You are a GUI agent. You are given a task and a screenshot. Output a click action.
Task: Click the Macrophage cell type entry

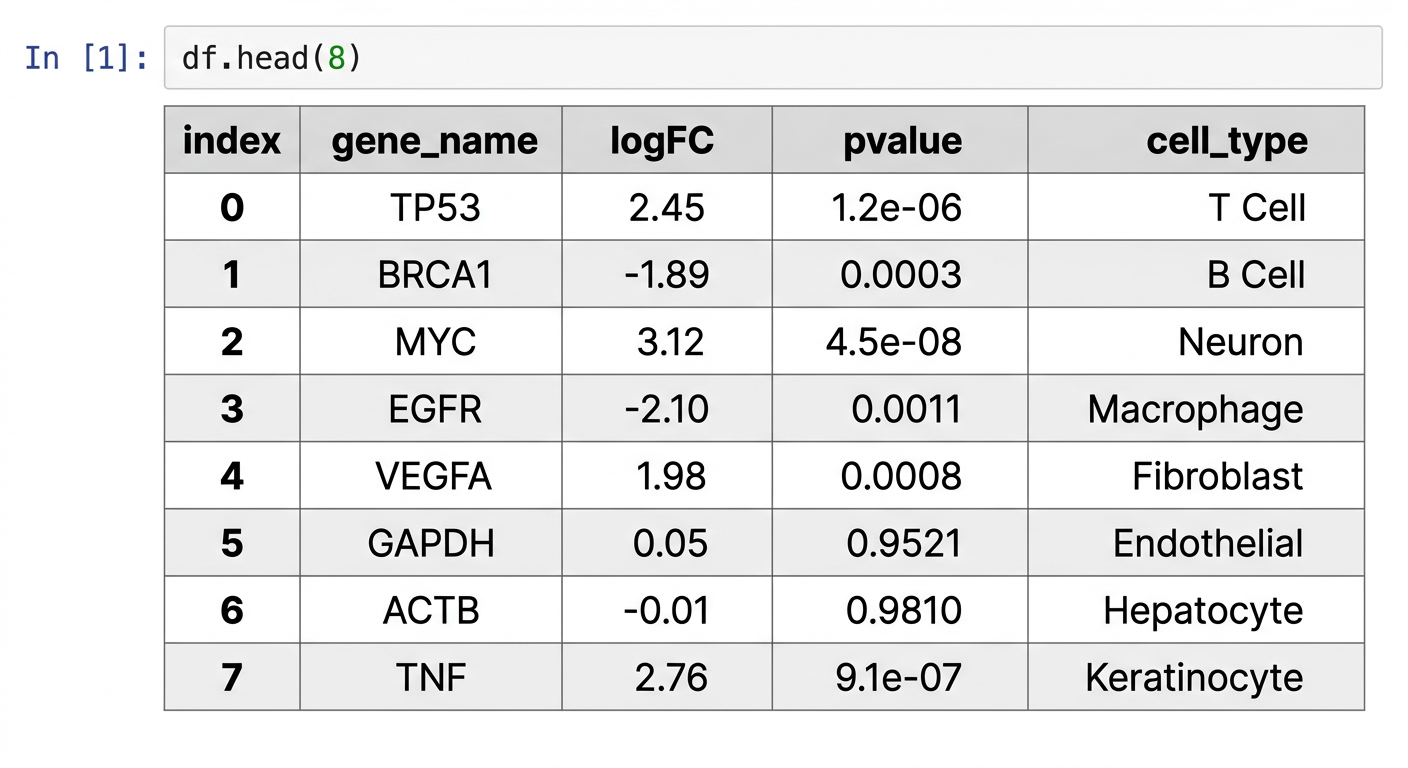pos(1195,409)
